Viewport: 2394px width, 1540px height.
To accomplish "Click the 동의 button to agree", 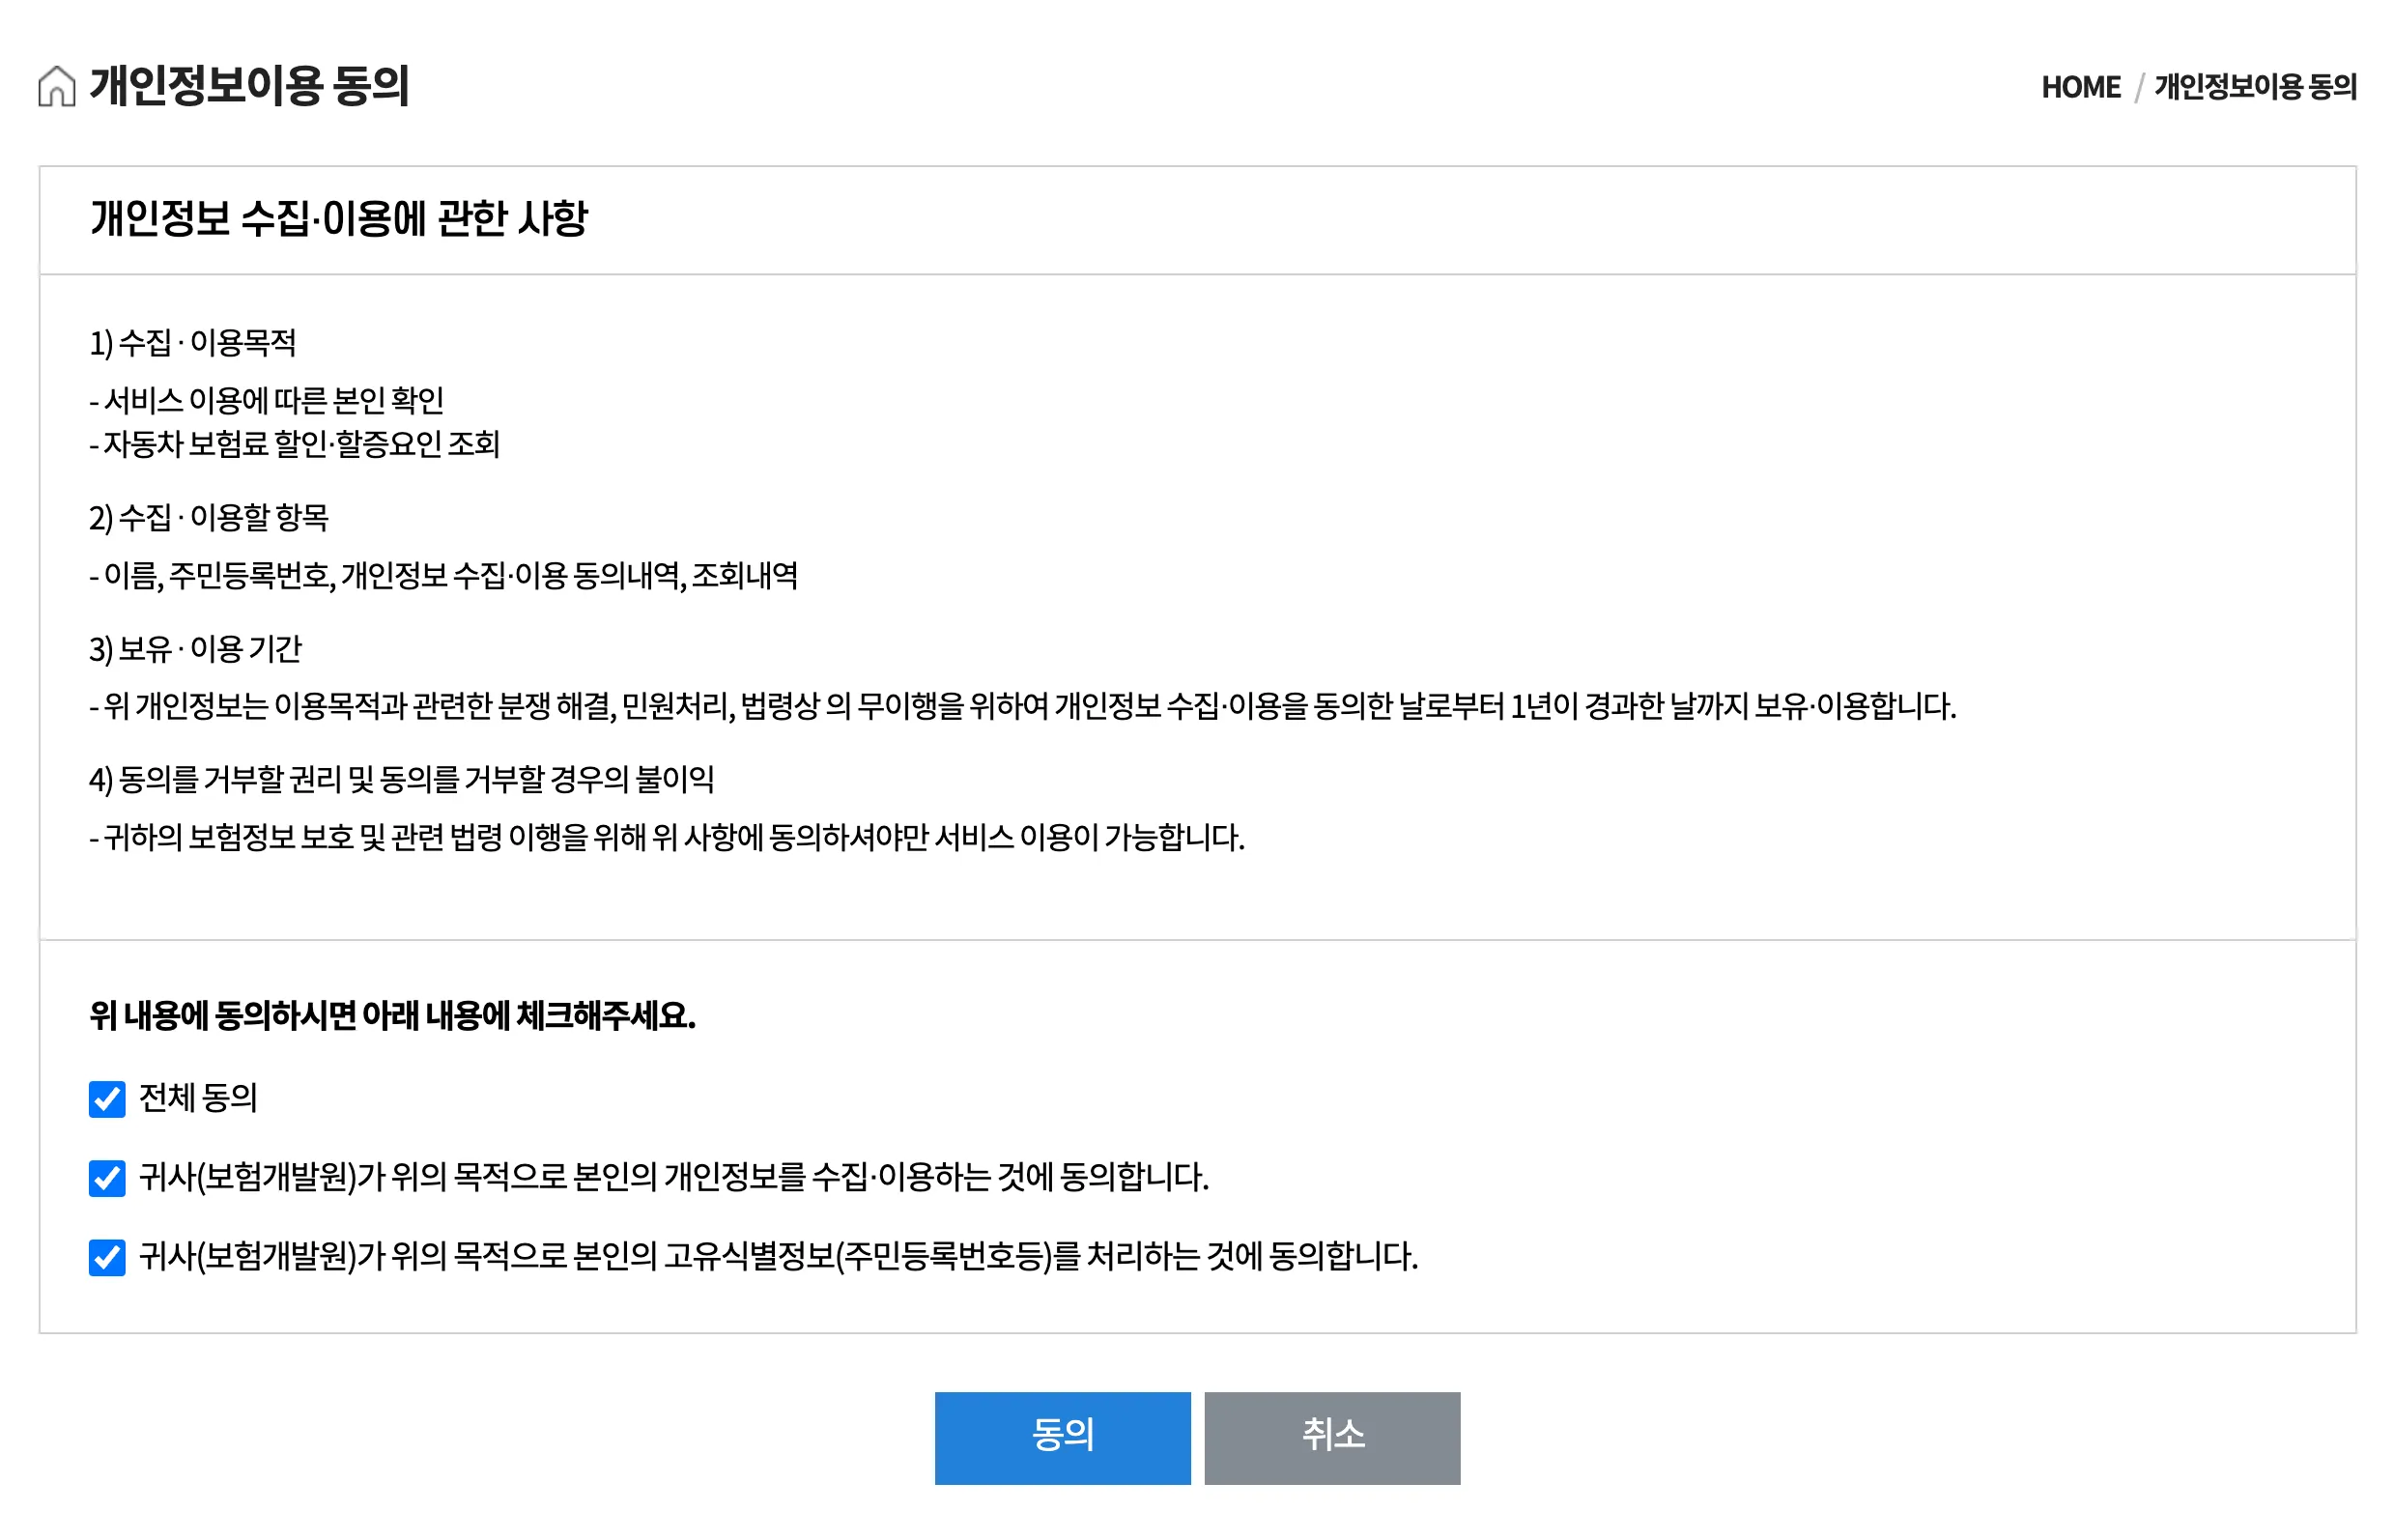I will 1063,1437.
